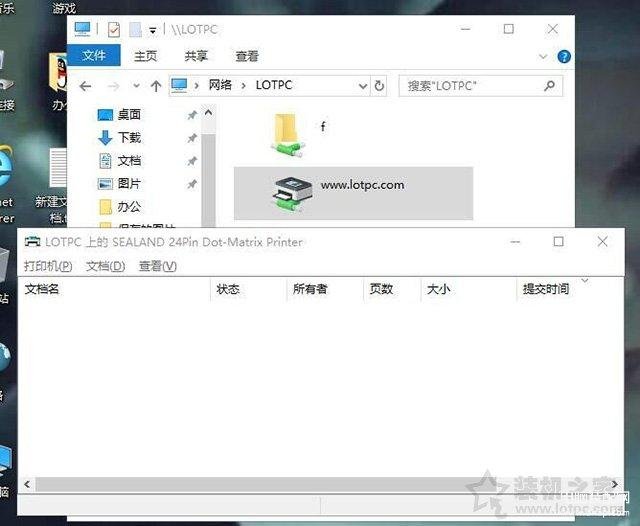Open the 文件 tab in Explorer

point(93,55)
